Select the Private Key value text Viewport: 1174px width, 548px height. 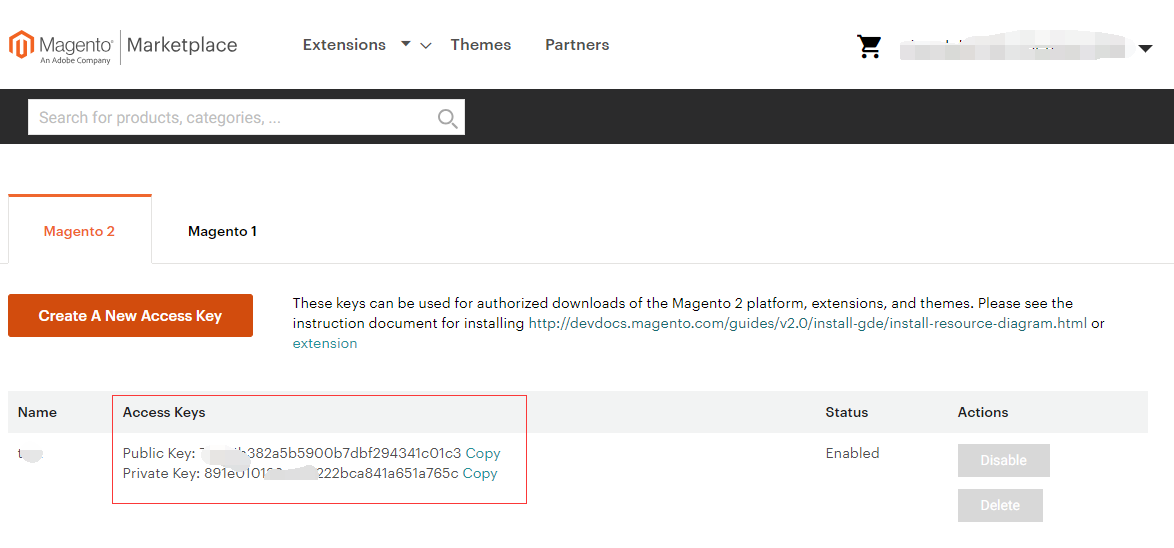332,473
